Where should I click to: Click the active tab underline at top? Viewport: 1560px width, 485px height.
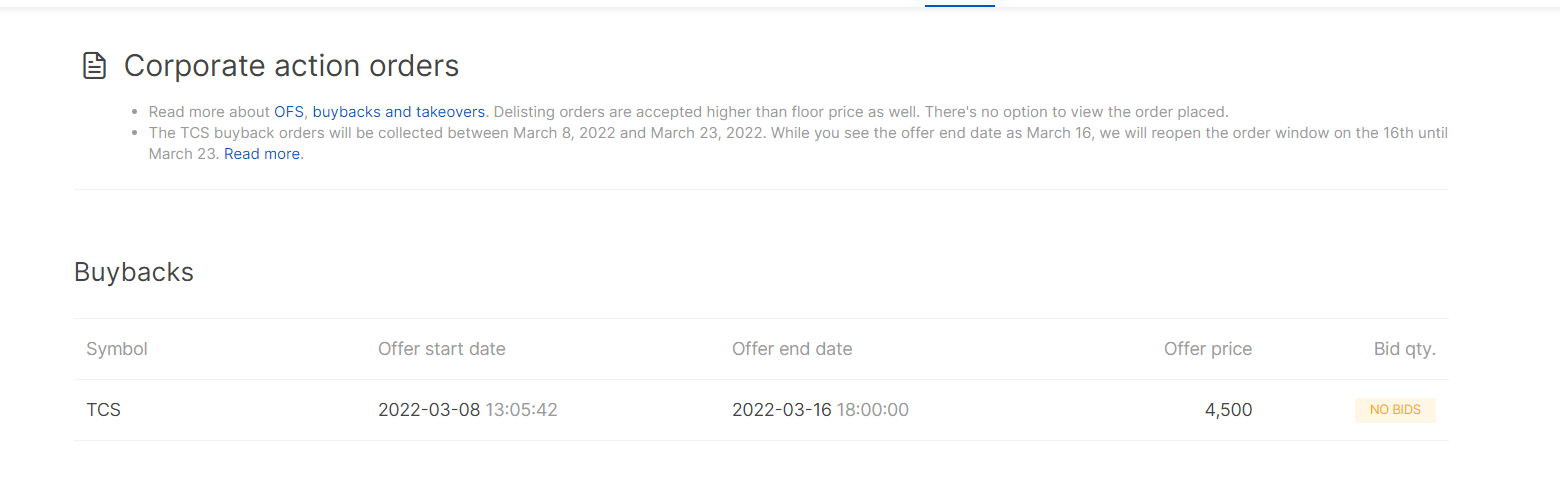960,5
